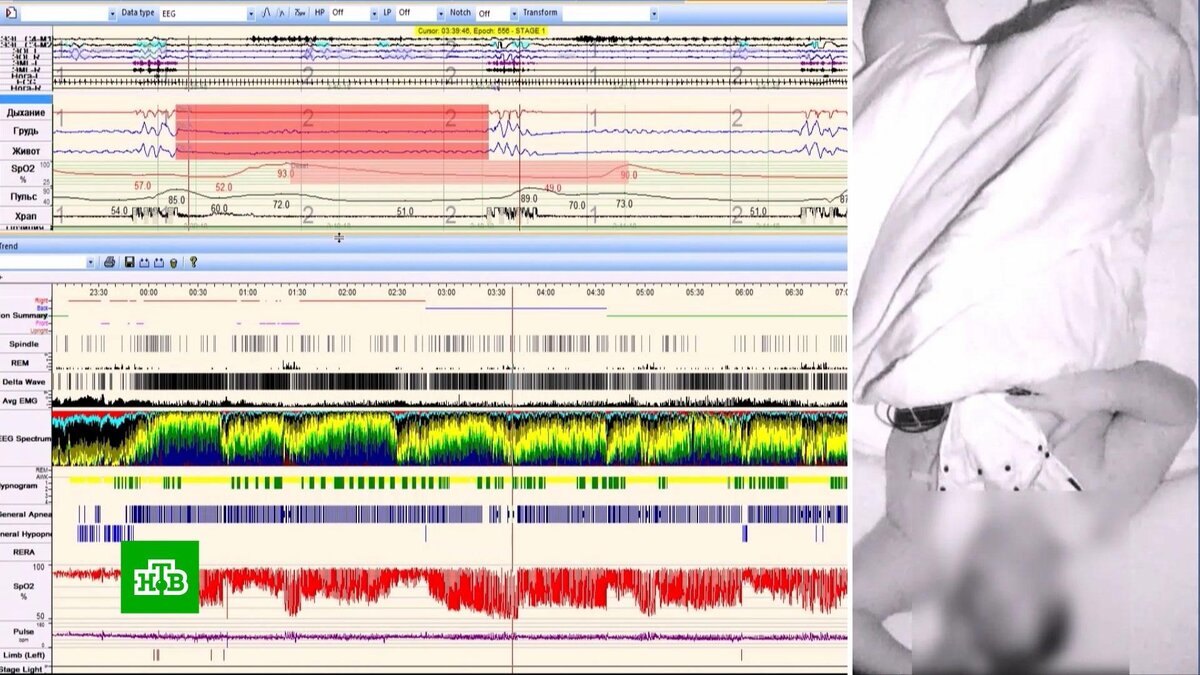This screenshot has width=1200, height=675.
Task: Select the Pulse trend row label
Action: (x=24, y=634)
